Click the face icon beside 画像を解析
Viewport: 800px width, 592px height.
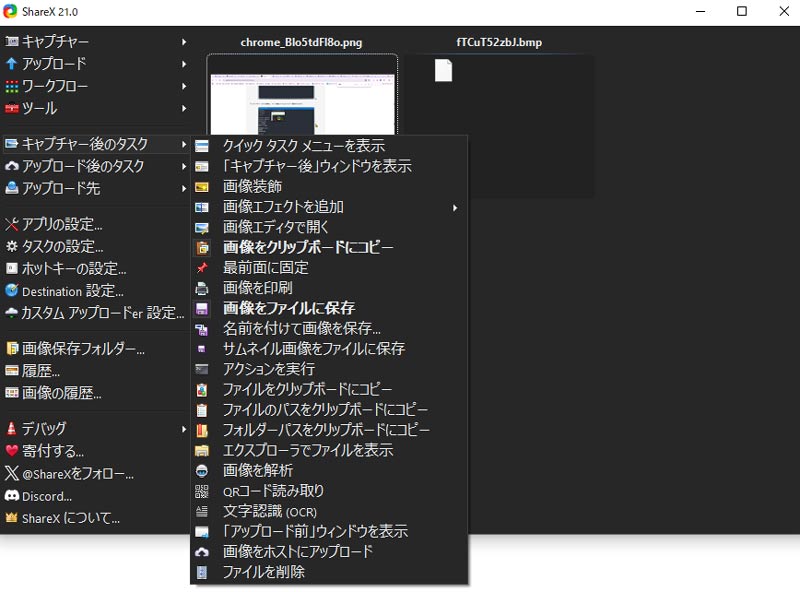coord(202,471)
